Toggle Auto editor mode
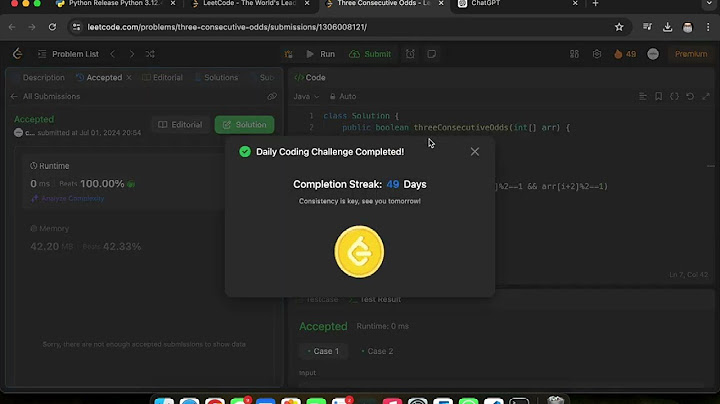The image size is (720, 404). click(343, 96)
